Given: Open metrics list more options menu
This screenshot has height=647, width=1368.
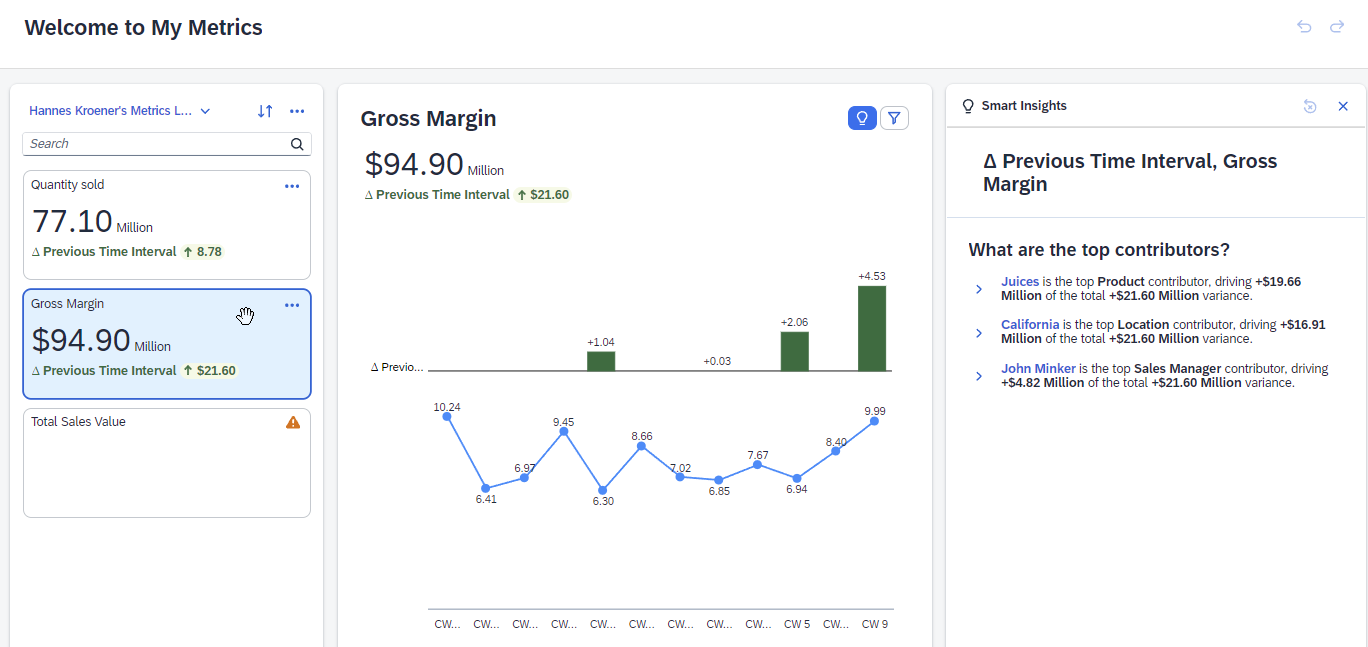Looking at the screenshot, I should tap(297, 111).
